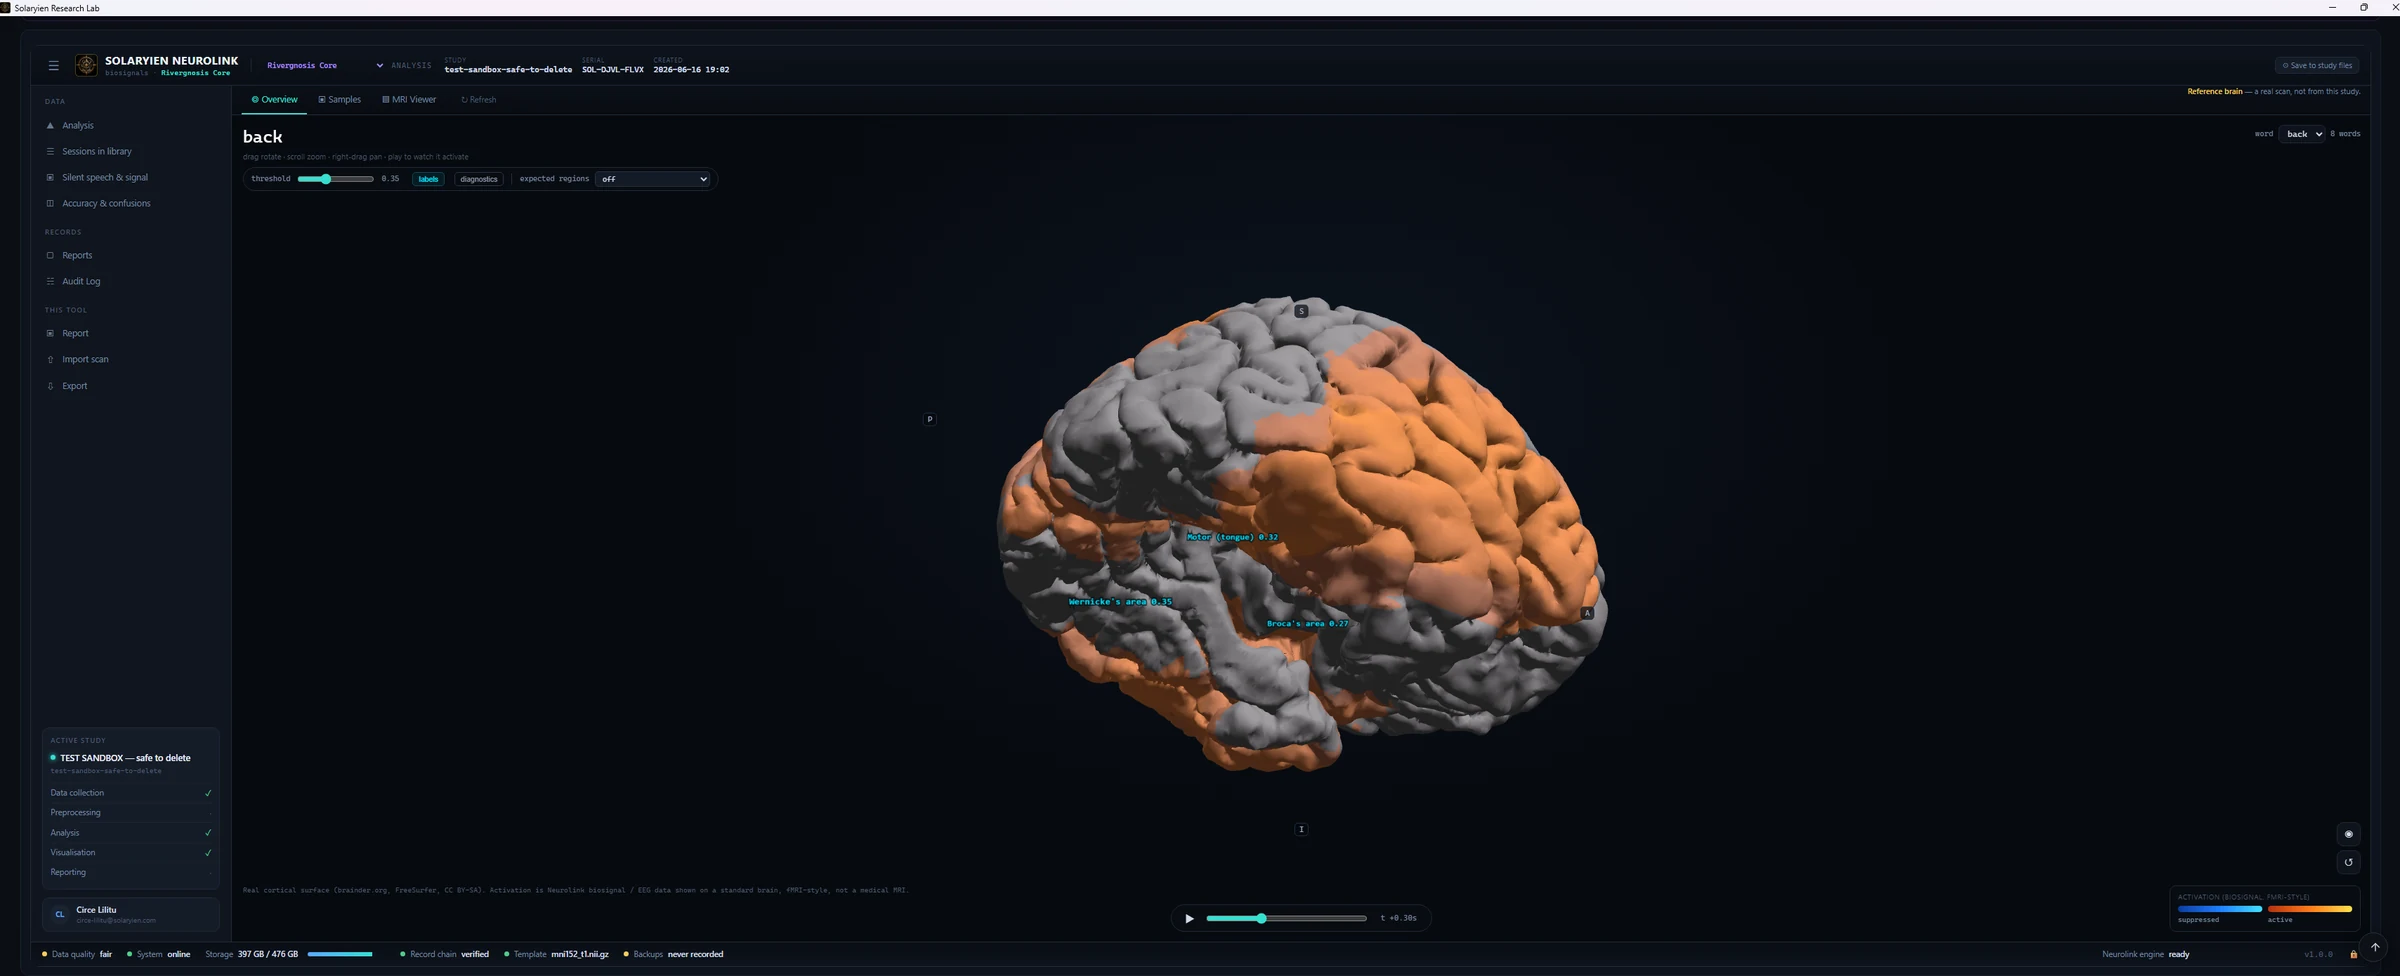Click the lock icon in status bar
2400x976 pixels.
click(x=2353, y=955)
